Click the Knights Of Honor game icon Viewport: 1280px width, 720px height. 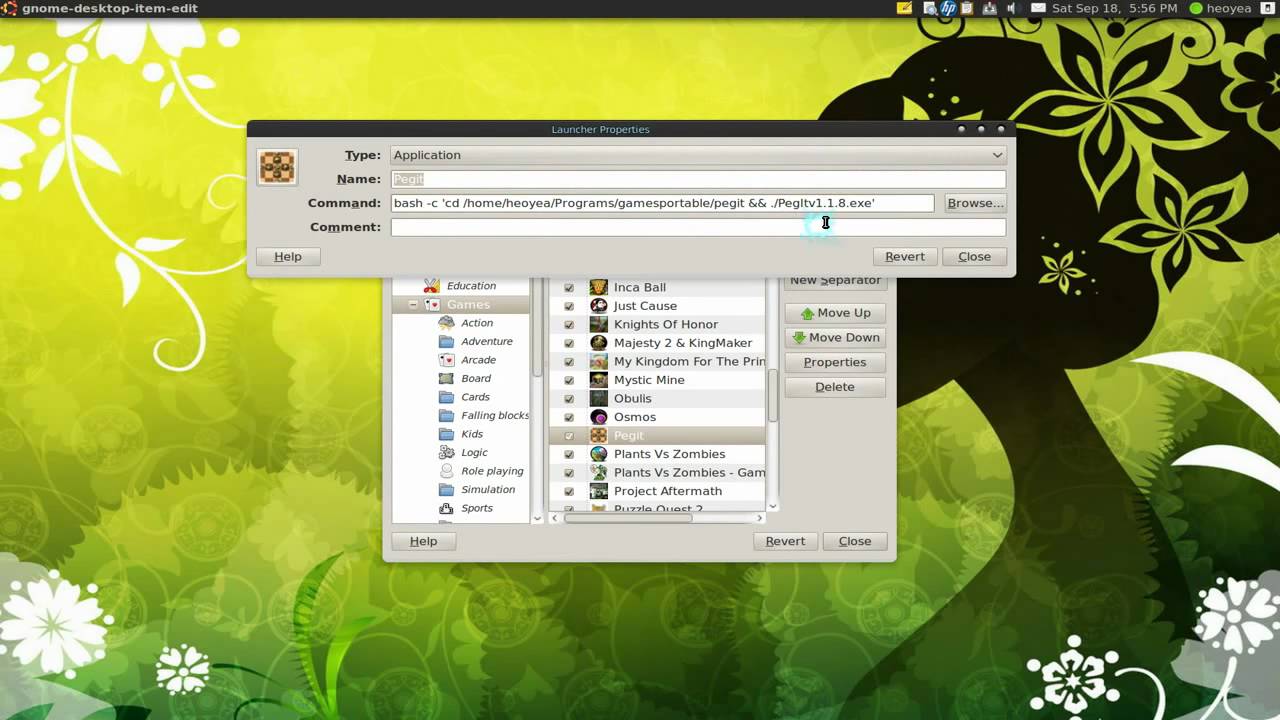tap(598, 324)
